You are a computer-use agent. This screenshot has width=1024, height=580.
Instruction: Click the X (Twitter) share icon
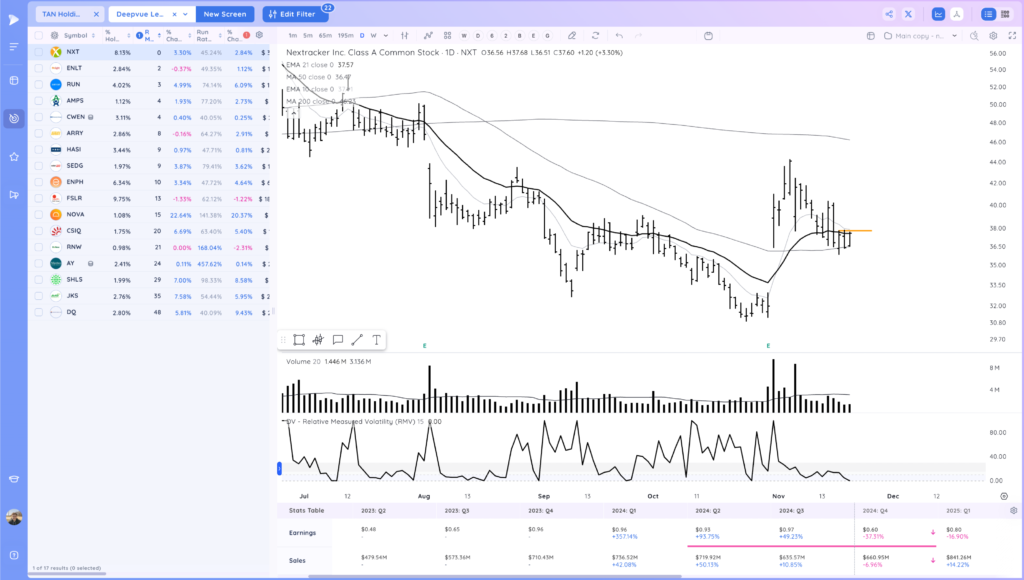point(908,14)
